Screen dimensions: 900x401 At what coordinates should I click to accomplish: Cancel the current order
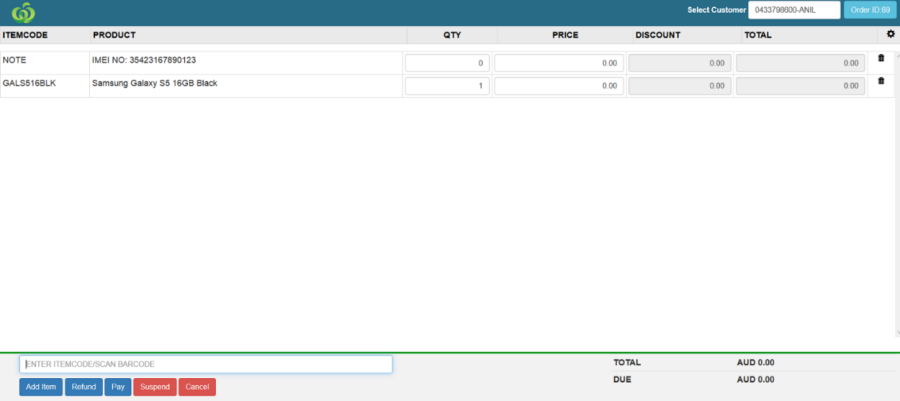point(197,387)
